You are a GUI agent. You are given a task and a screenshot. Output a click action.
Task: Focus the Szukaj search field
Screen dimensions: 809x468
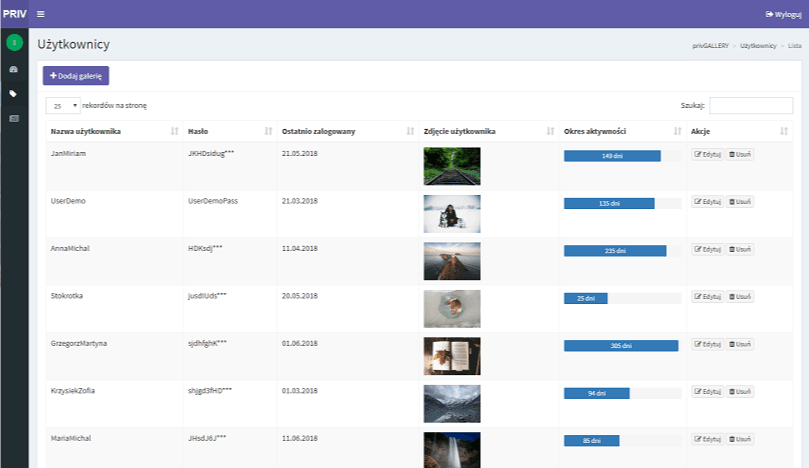pyautogui.click(x=751, y=104)
